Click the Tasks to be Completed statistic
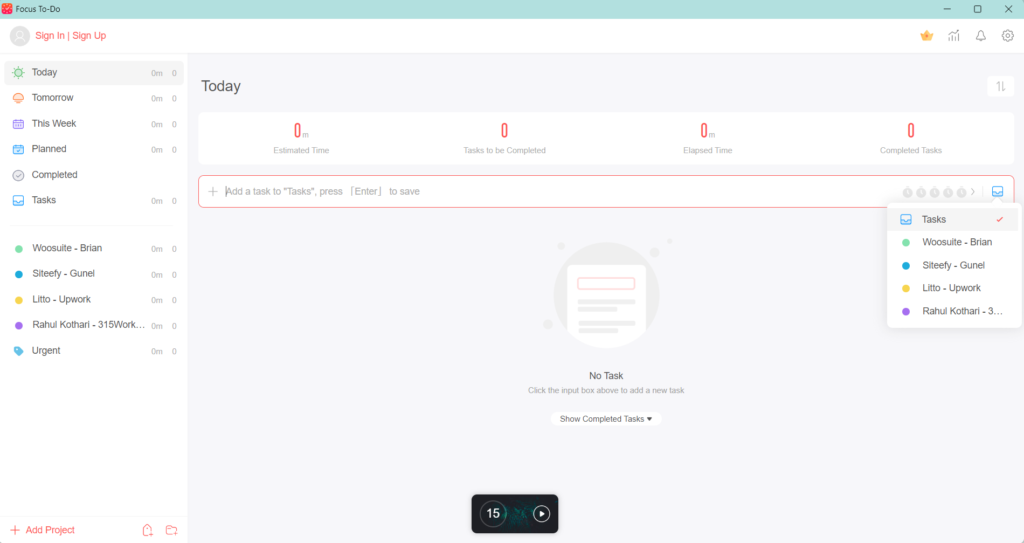The height and width of the screenshot is (543, 1024). 504,139
